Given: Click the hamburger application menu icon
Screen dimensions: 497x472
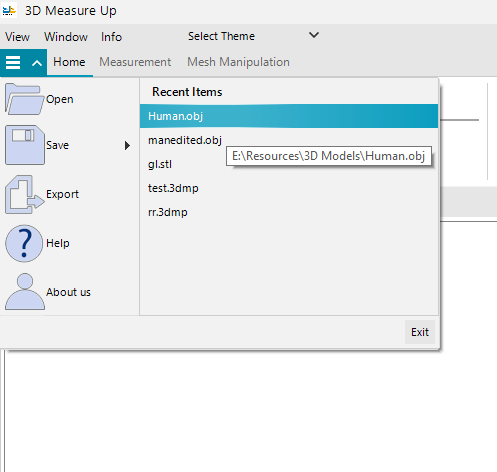Looking at the screenshot, I should (13, 62).
